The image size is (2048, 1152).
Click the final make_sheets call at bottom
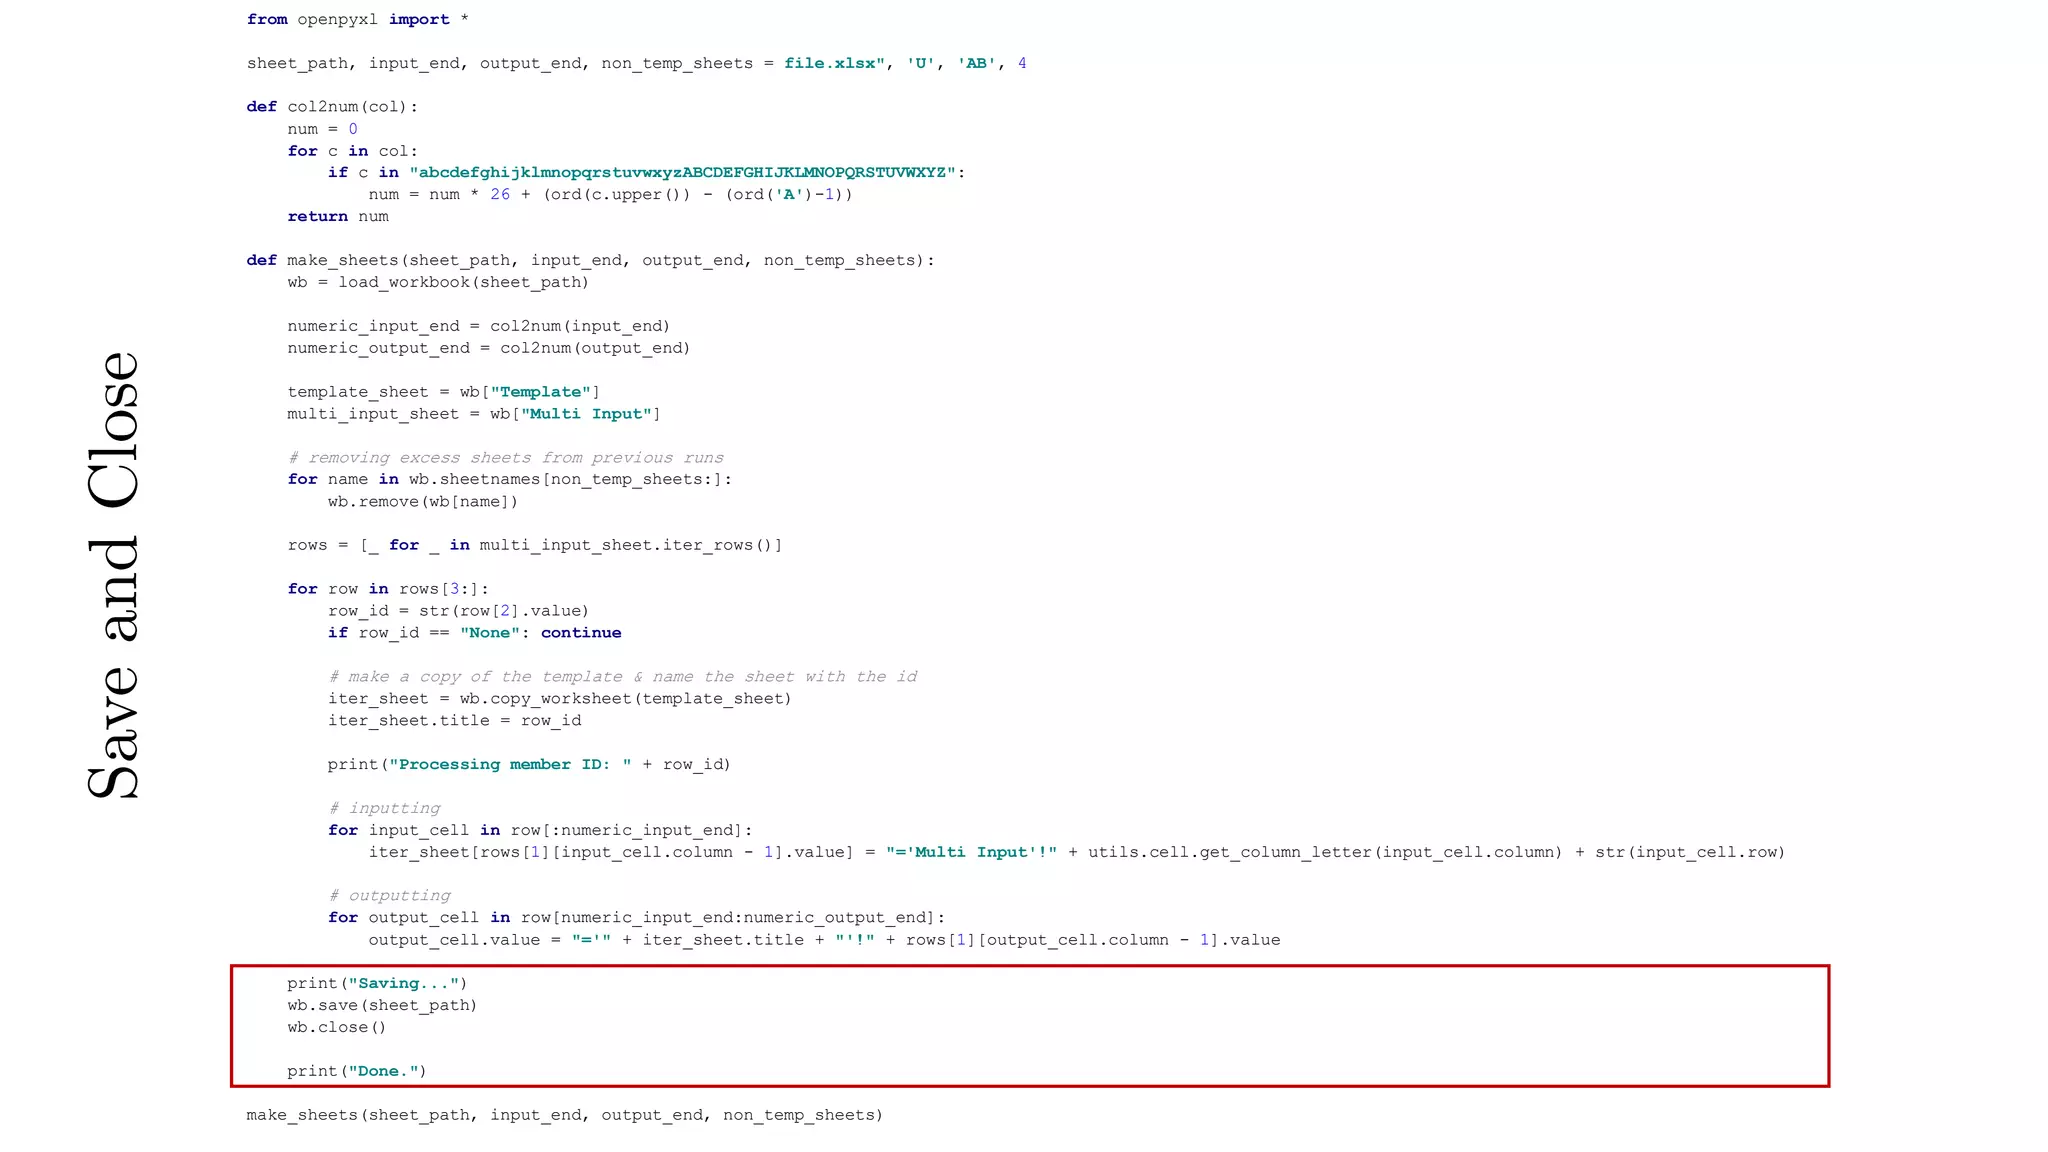tap(564, 1116)
